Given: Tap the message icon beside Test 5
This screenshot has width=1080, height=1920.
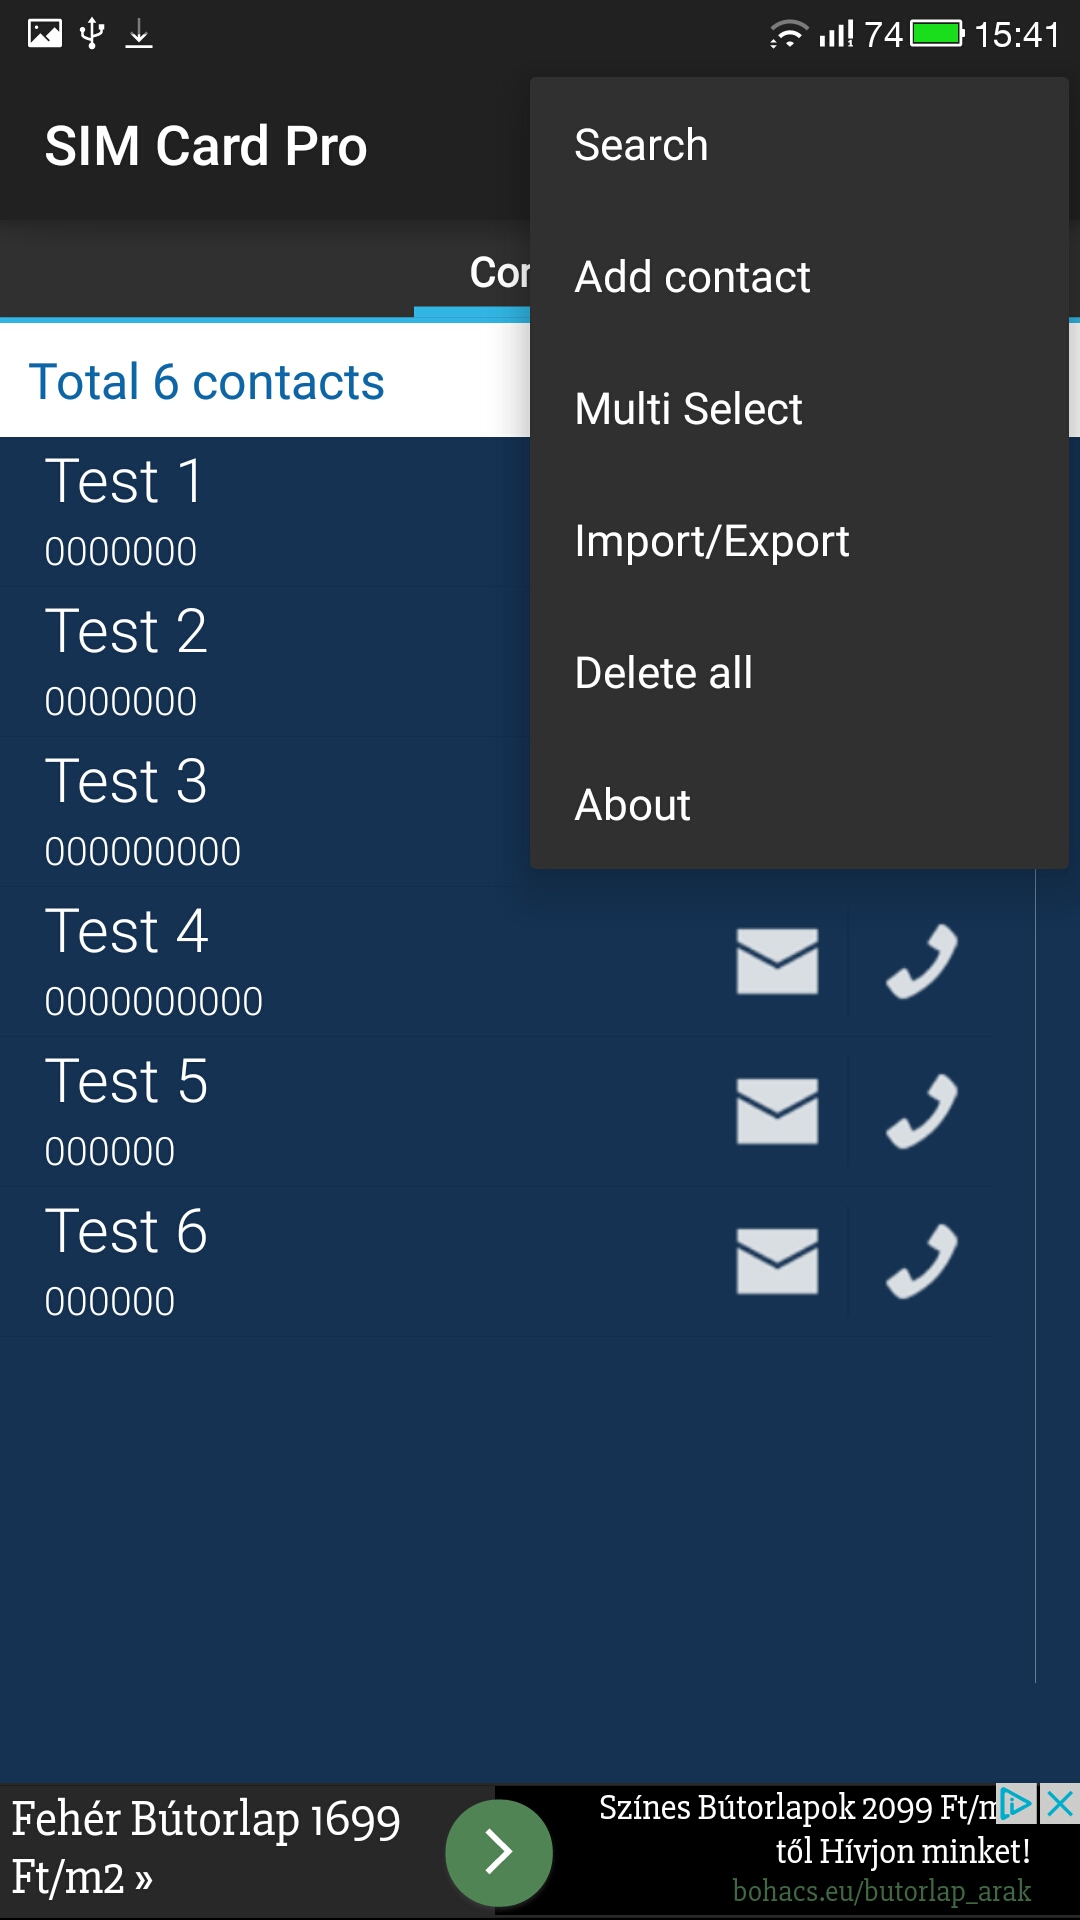Looking at the screenshot, I should click(778, 1112).
